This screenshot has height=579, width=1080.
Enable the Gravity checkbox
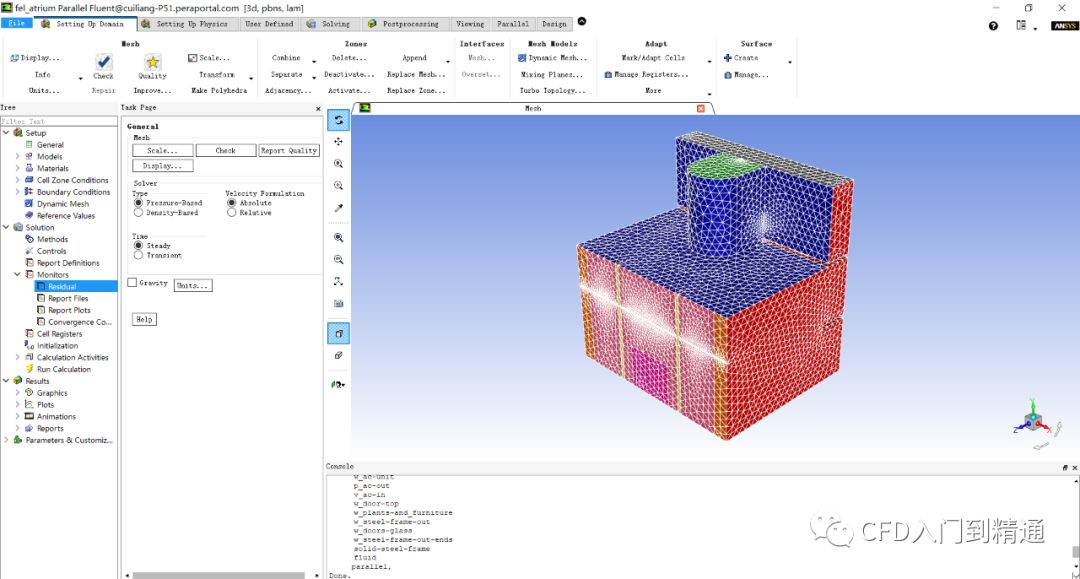coord(132,283)
